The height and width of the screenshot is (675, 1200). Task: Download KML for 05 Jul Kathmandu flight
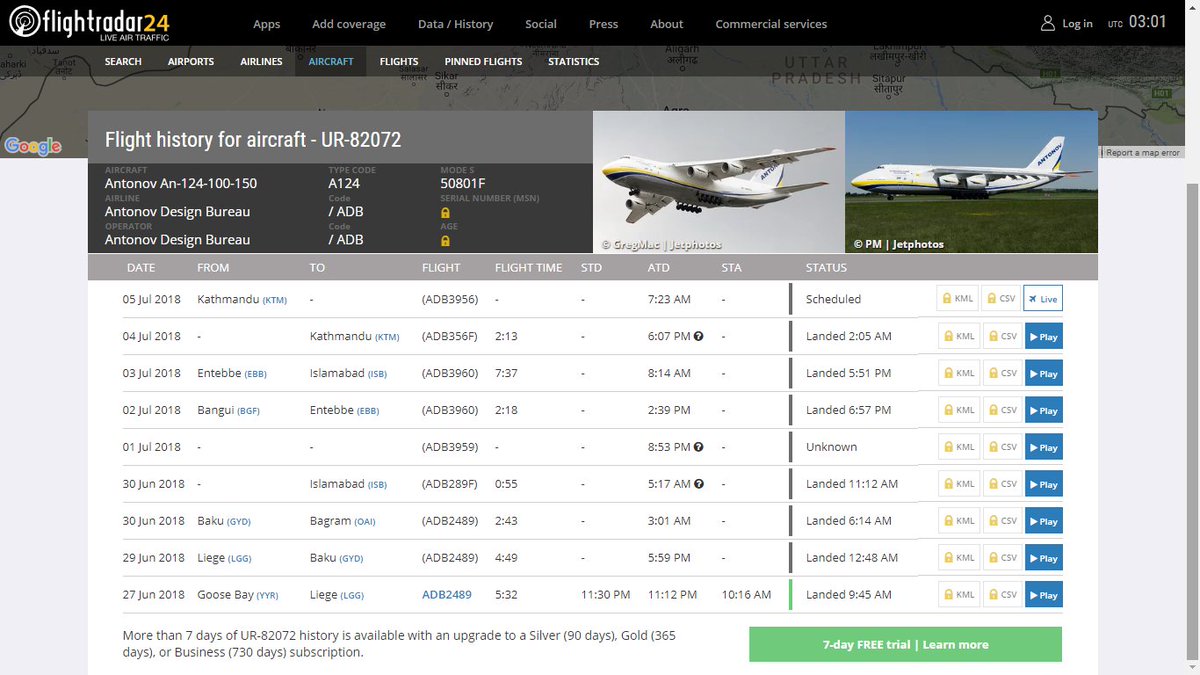pyautogui.click(x=957, y=299)
